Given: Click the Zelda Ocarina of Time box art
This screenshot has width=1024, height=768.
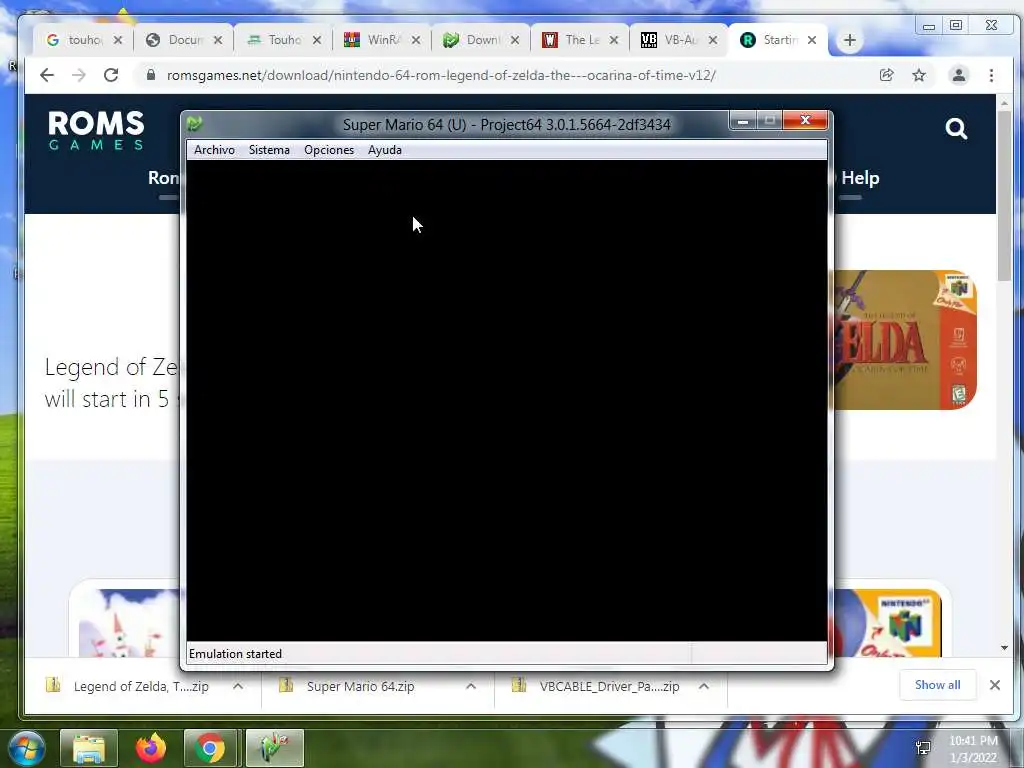Looking at the screenshot, I should point(906,340).
